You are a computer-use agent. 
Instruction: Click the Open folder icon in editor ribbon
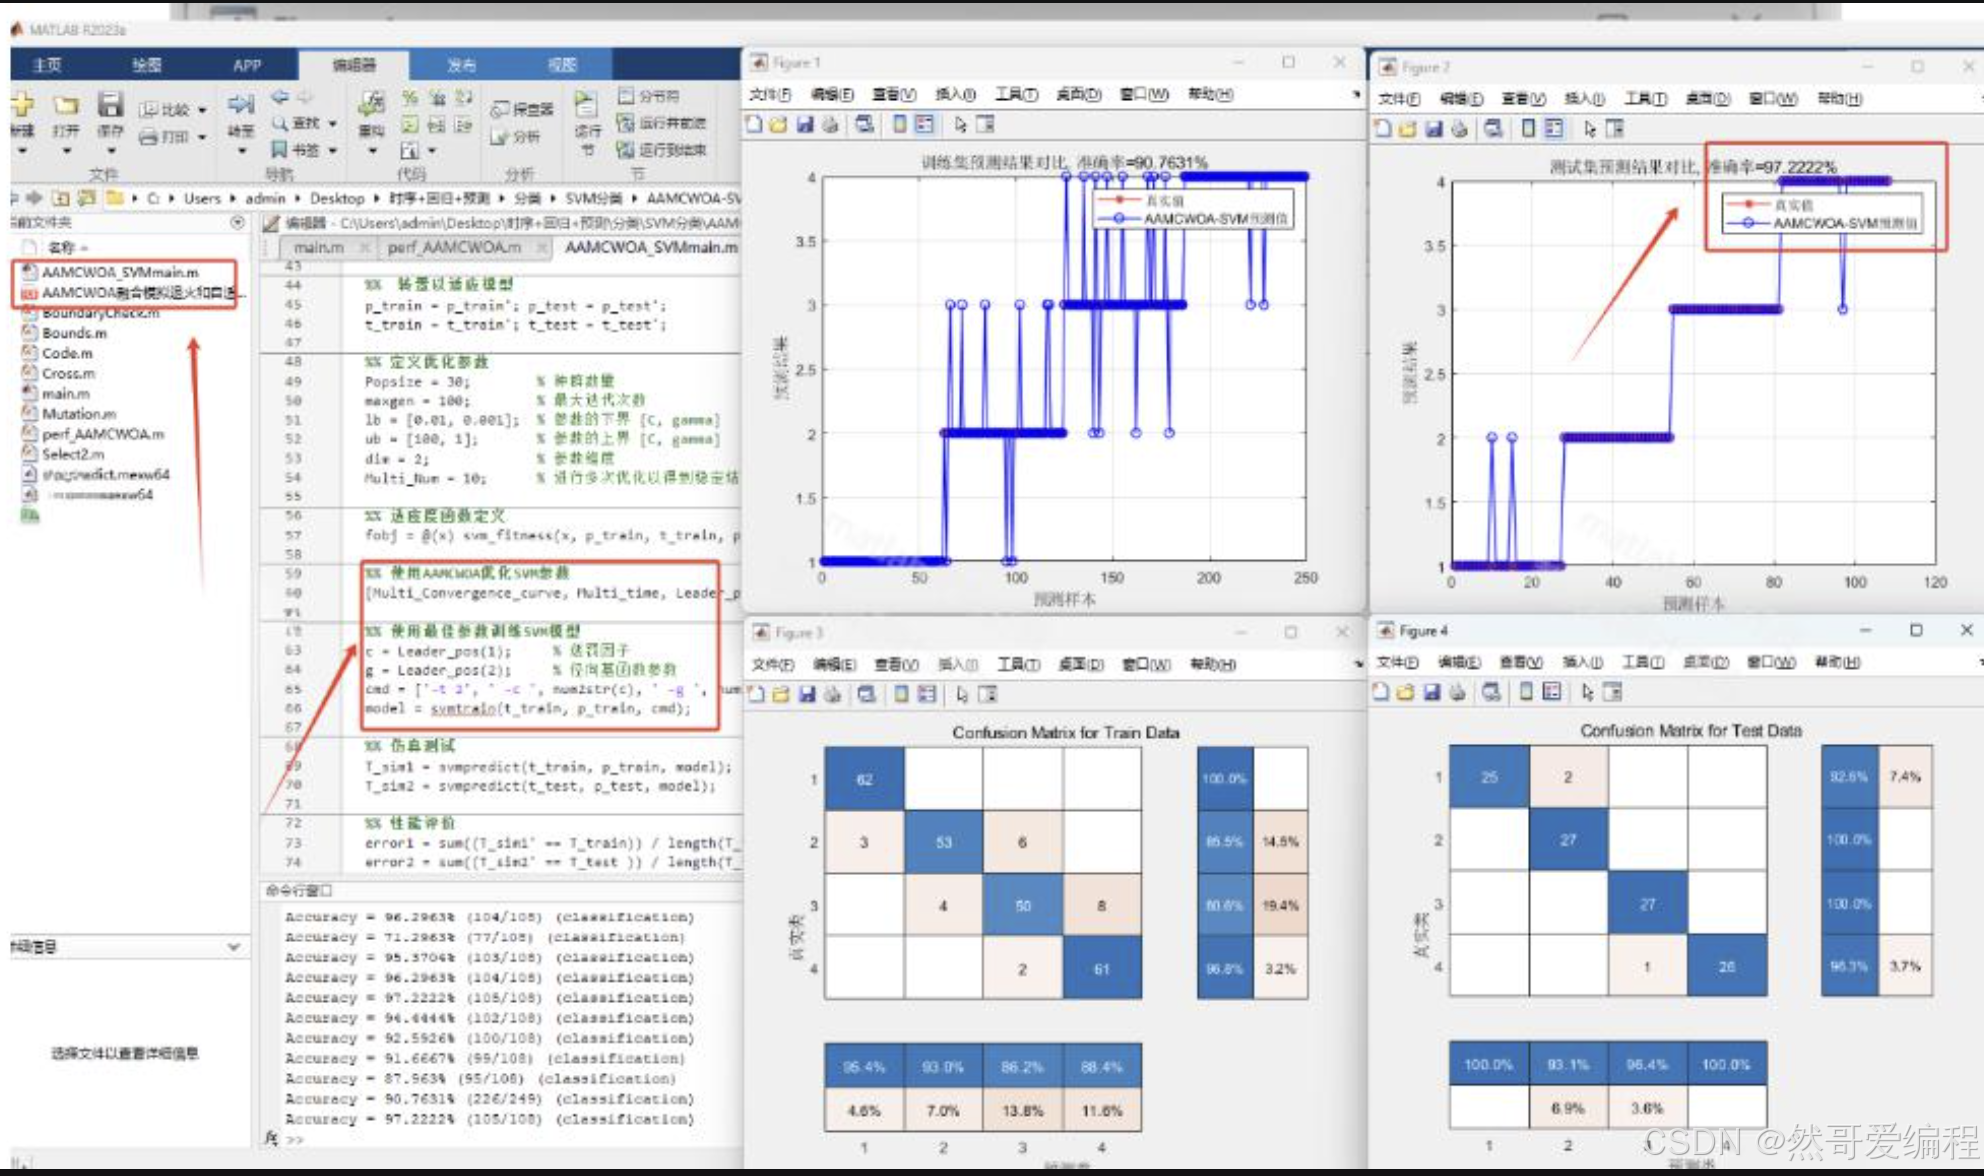tap(66, 104)
